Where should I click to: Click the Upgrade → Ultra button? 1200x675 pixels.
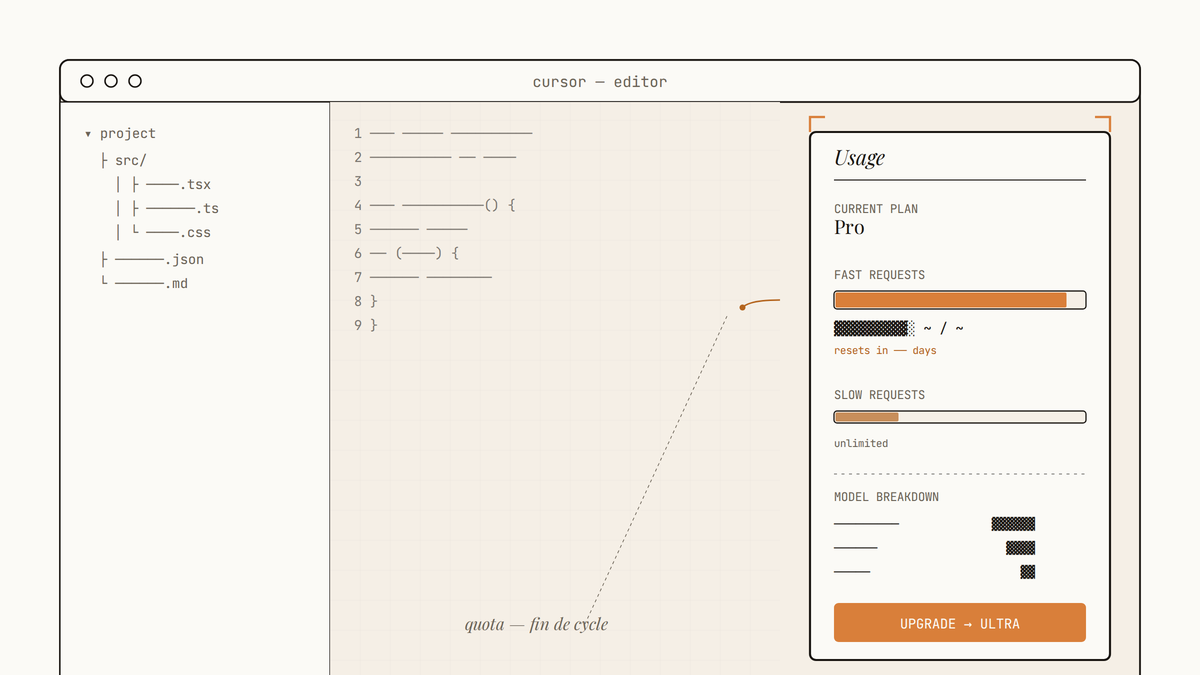click(960, 623)
